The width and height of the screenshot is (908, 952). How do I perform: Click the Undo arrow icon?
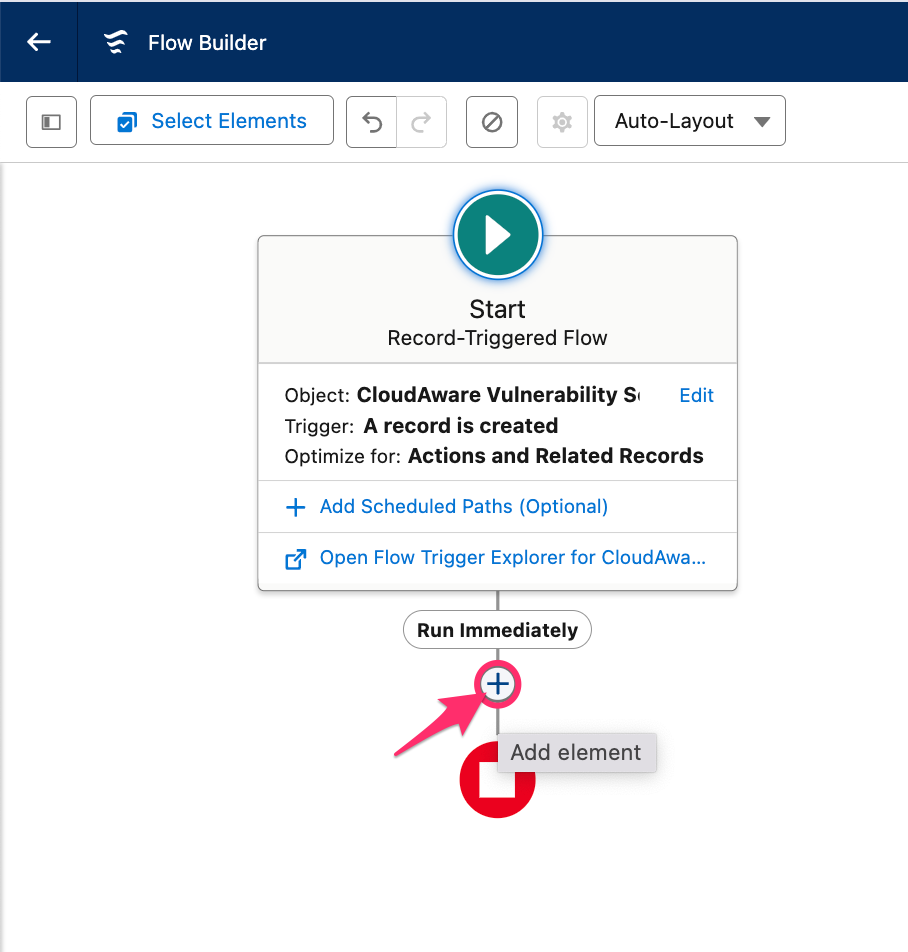click(371, 120)
